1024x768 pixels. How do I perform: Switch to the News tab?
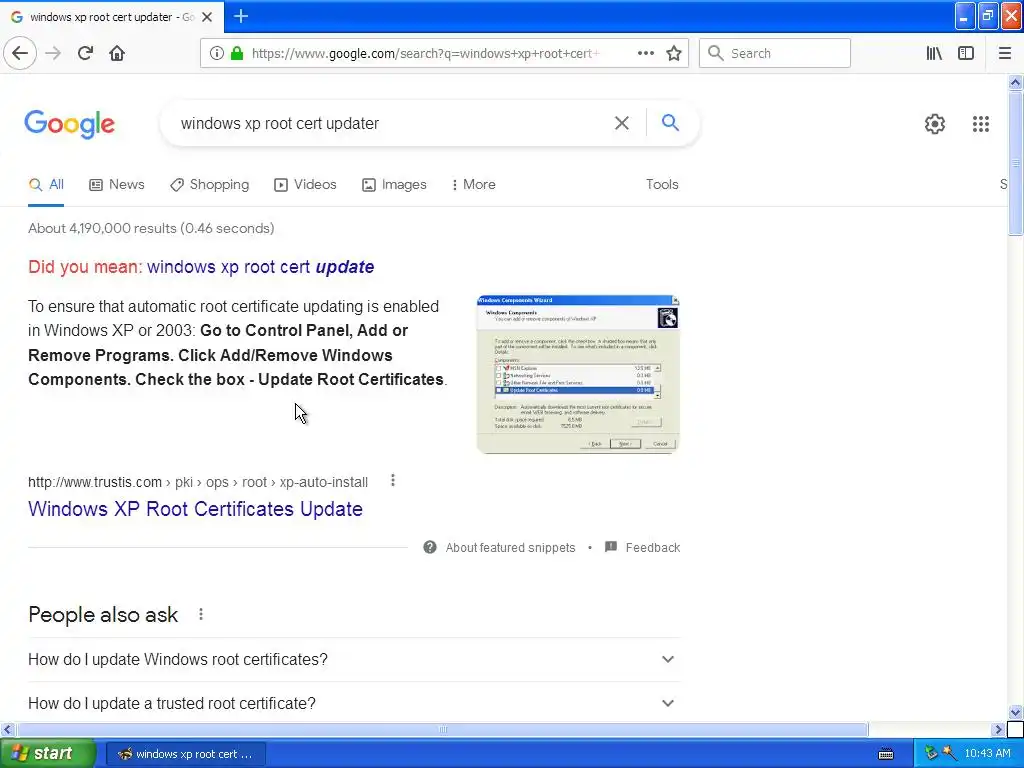click(x=117, y=185)
